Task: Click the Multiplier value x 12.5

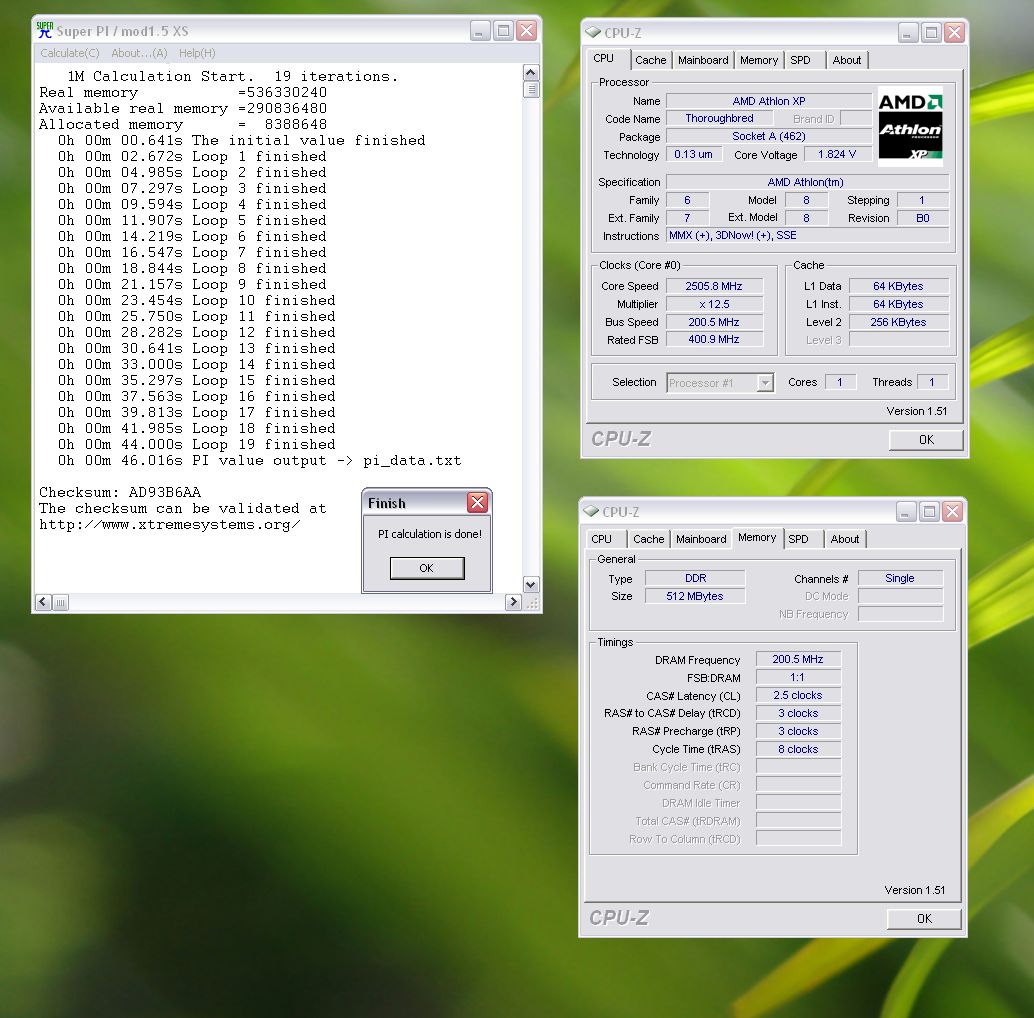Action: coord(714,304)
